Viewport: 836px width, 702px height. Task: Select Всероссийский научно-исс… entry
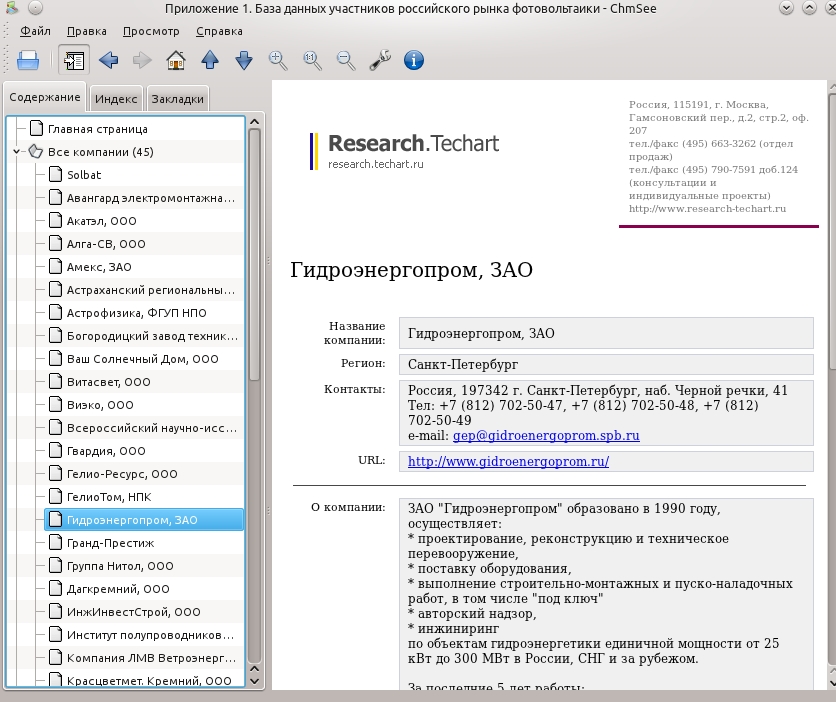pos(151,427)
